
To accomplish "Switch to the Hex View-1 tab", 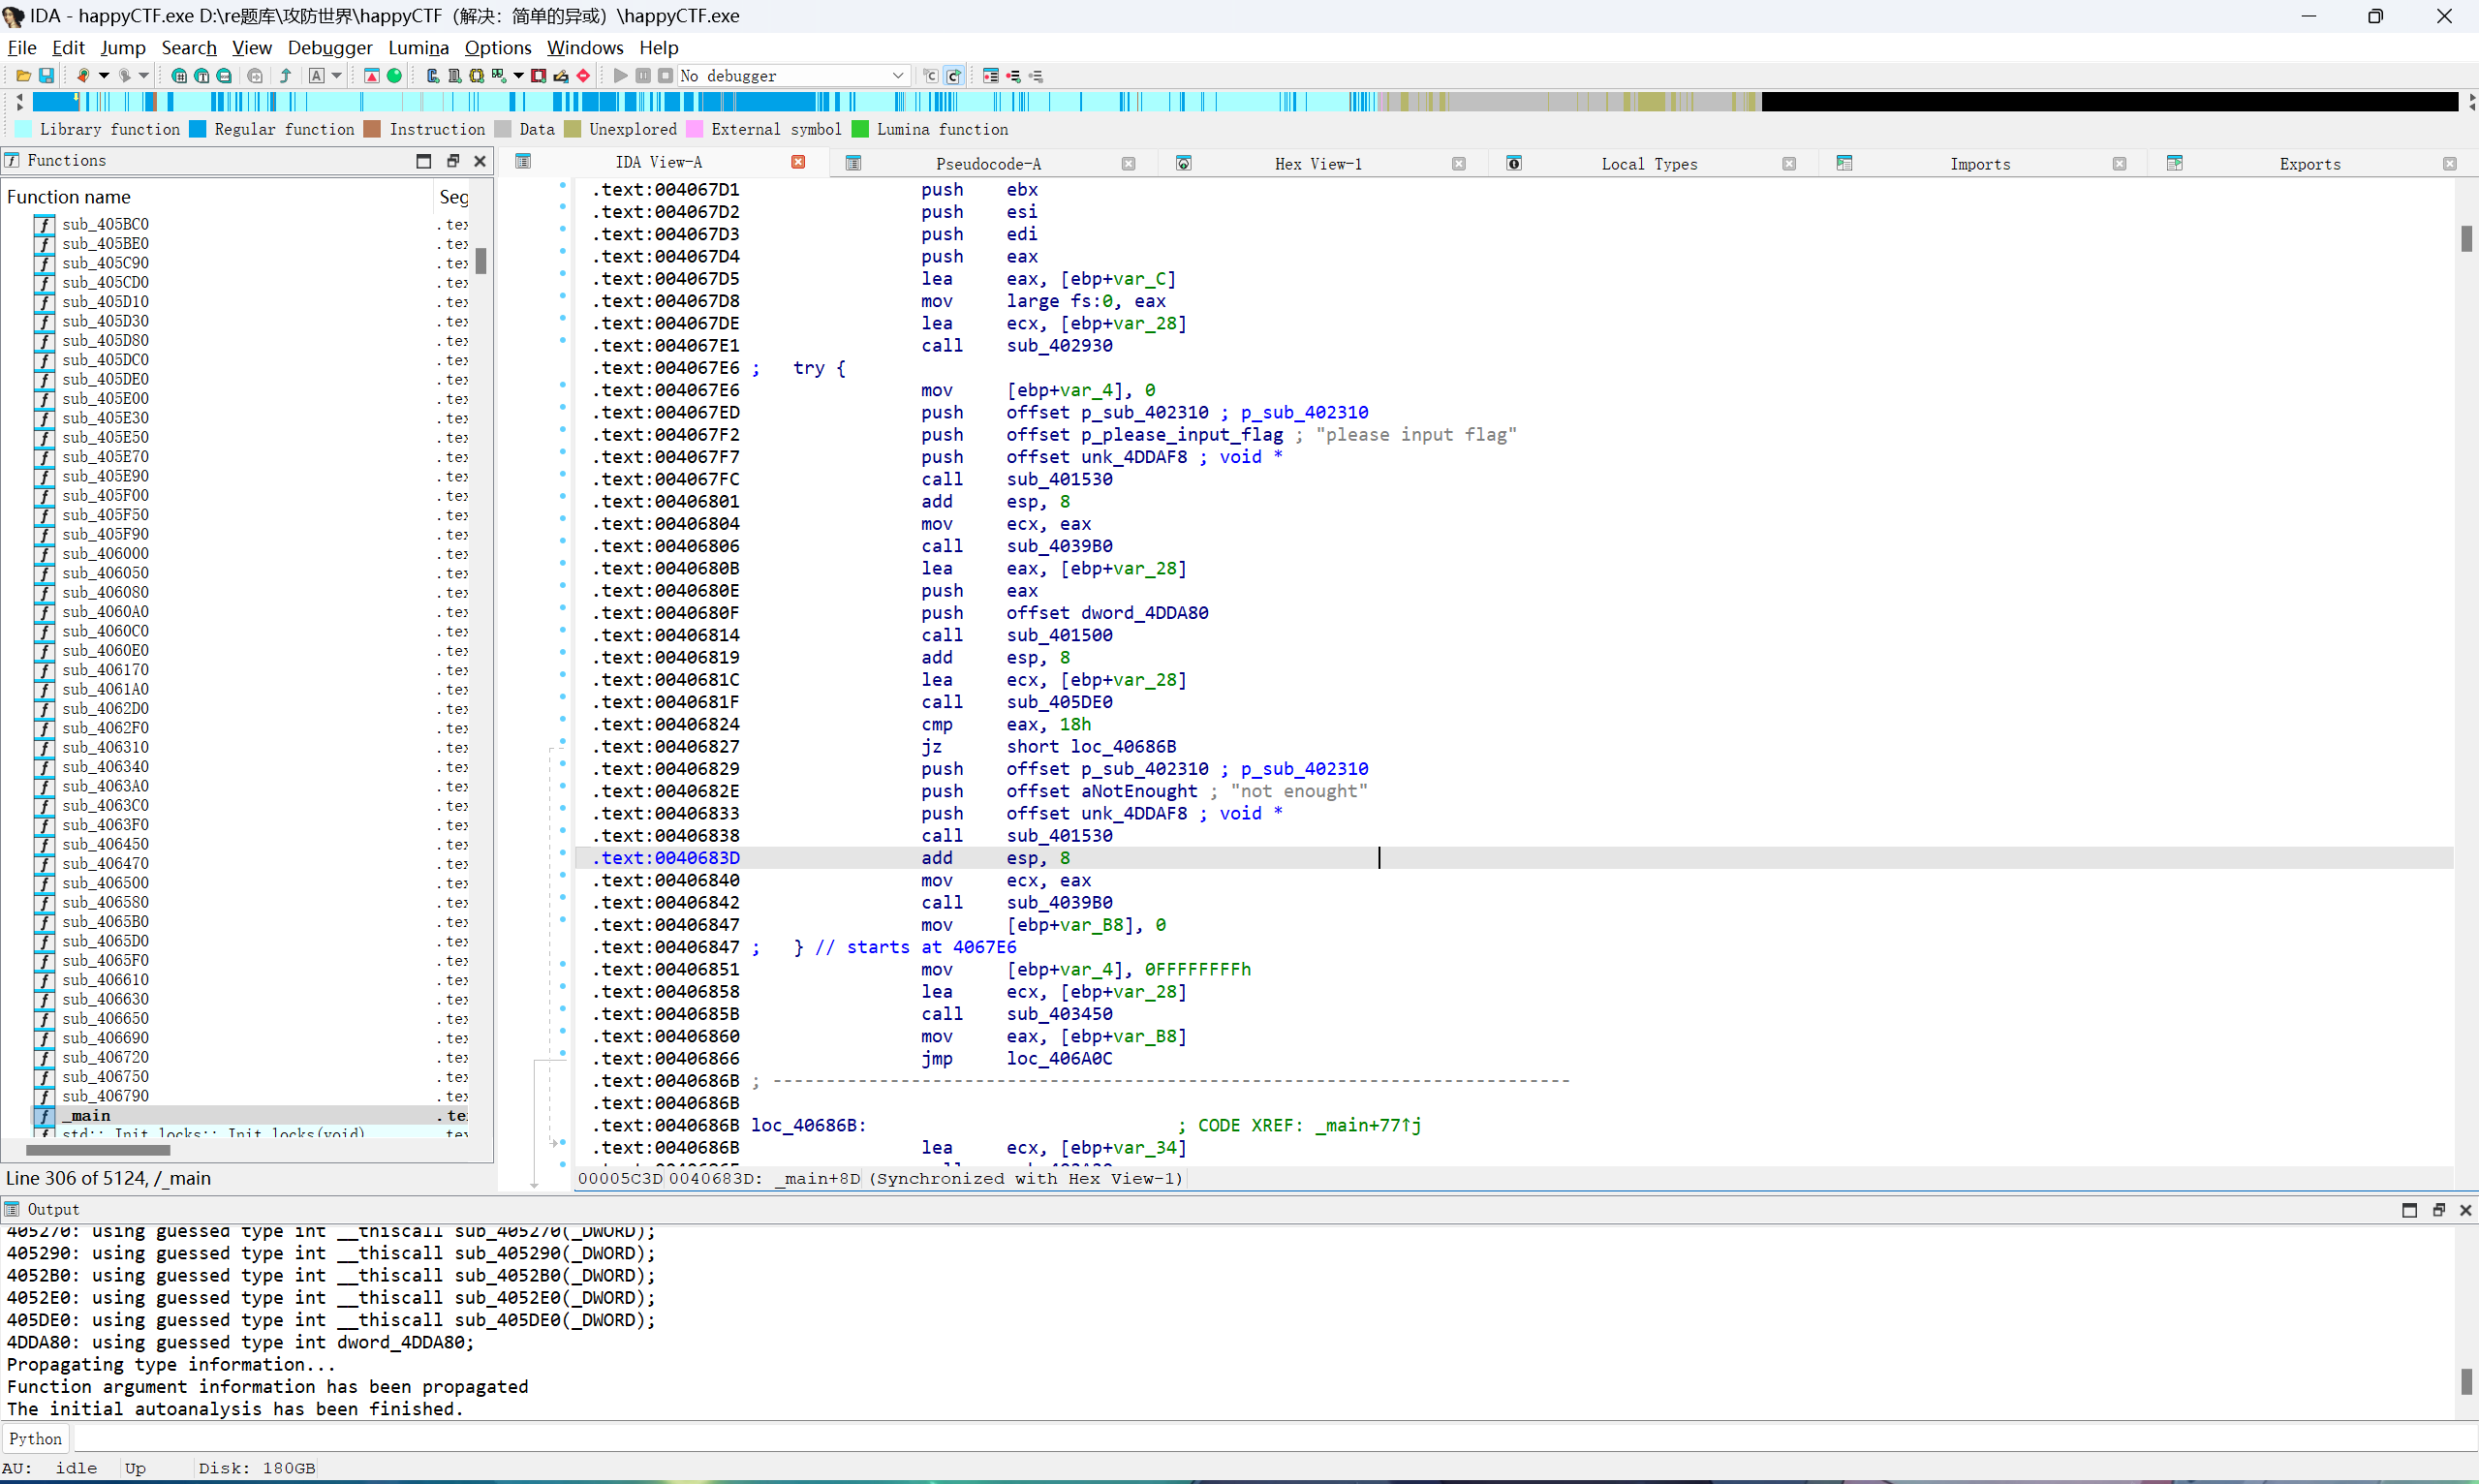I will click(x=1317, y=164).
